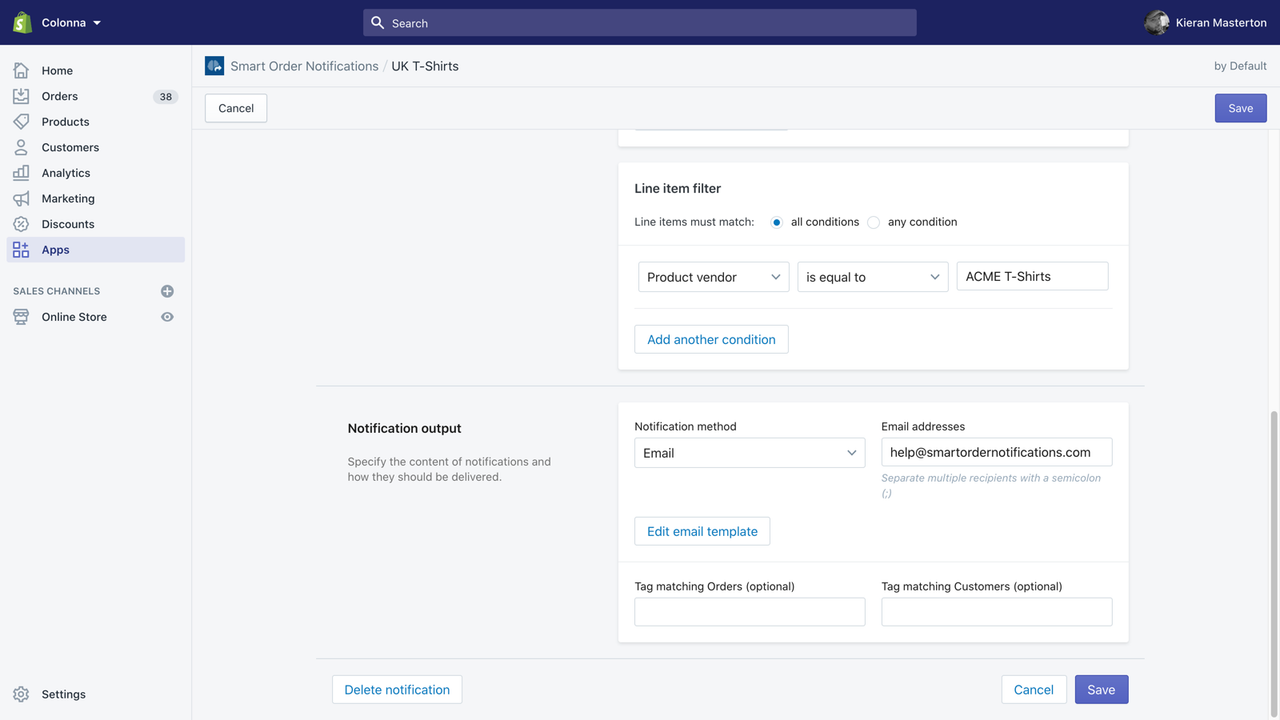The image size is (1280, 720).
Task: Open the Edit email template editor
Action: [x=701, y=531]
